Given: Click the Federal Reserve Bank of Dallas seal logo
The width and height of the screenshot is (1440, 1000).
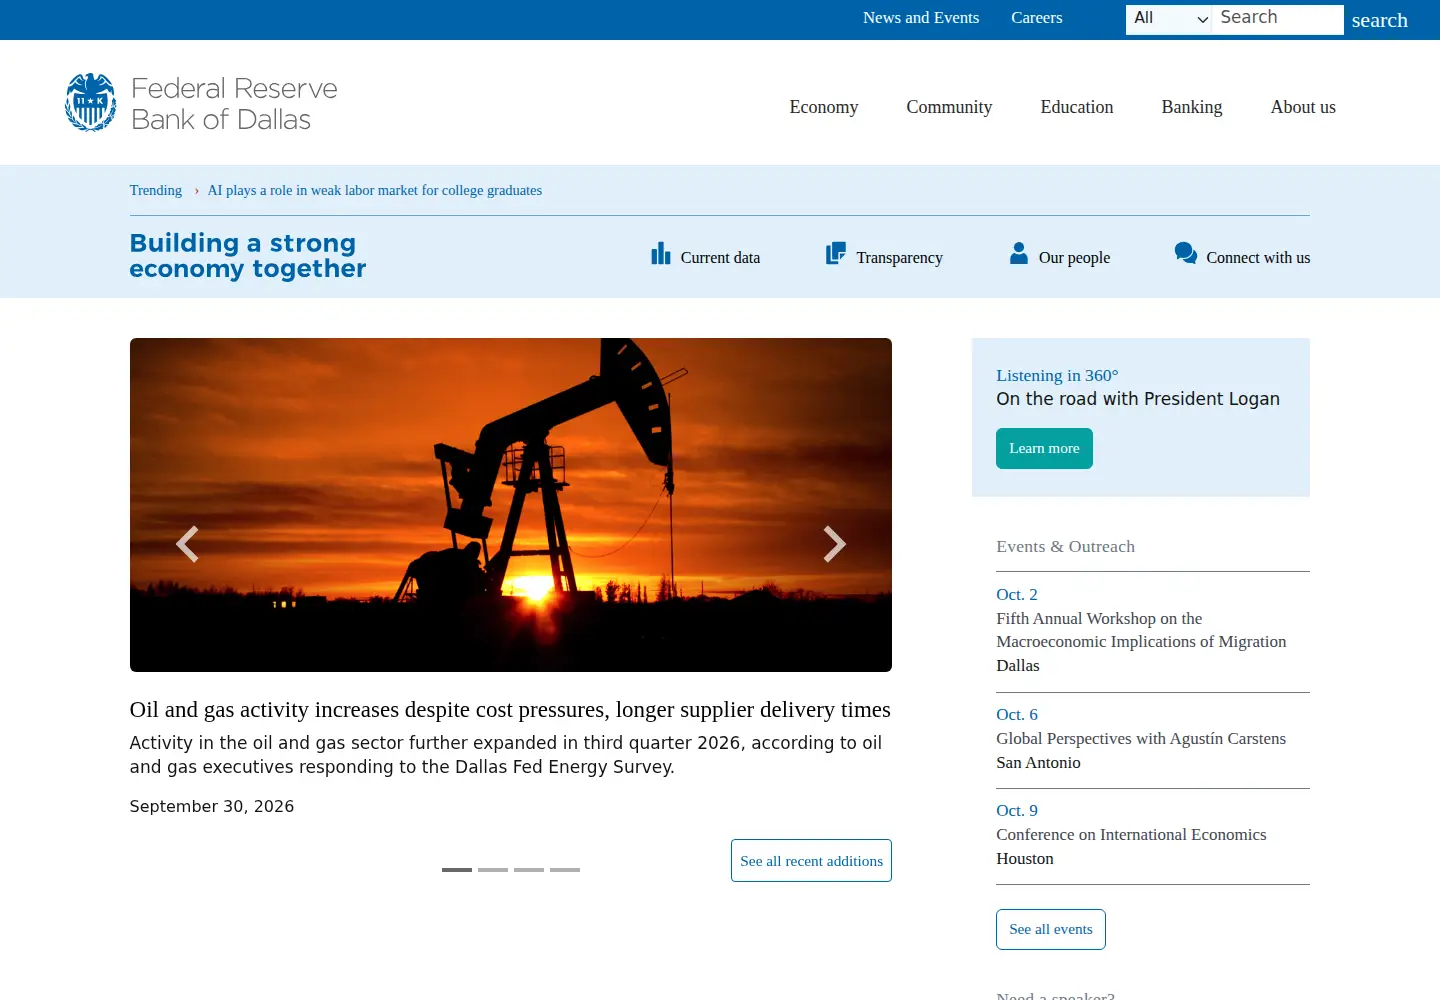Looking at the screenshot, I should click(x=91, y=102).
